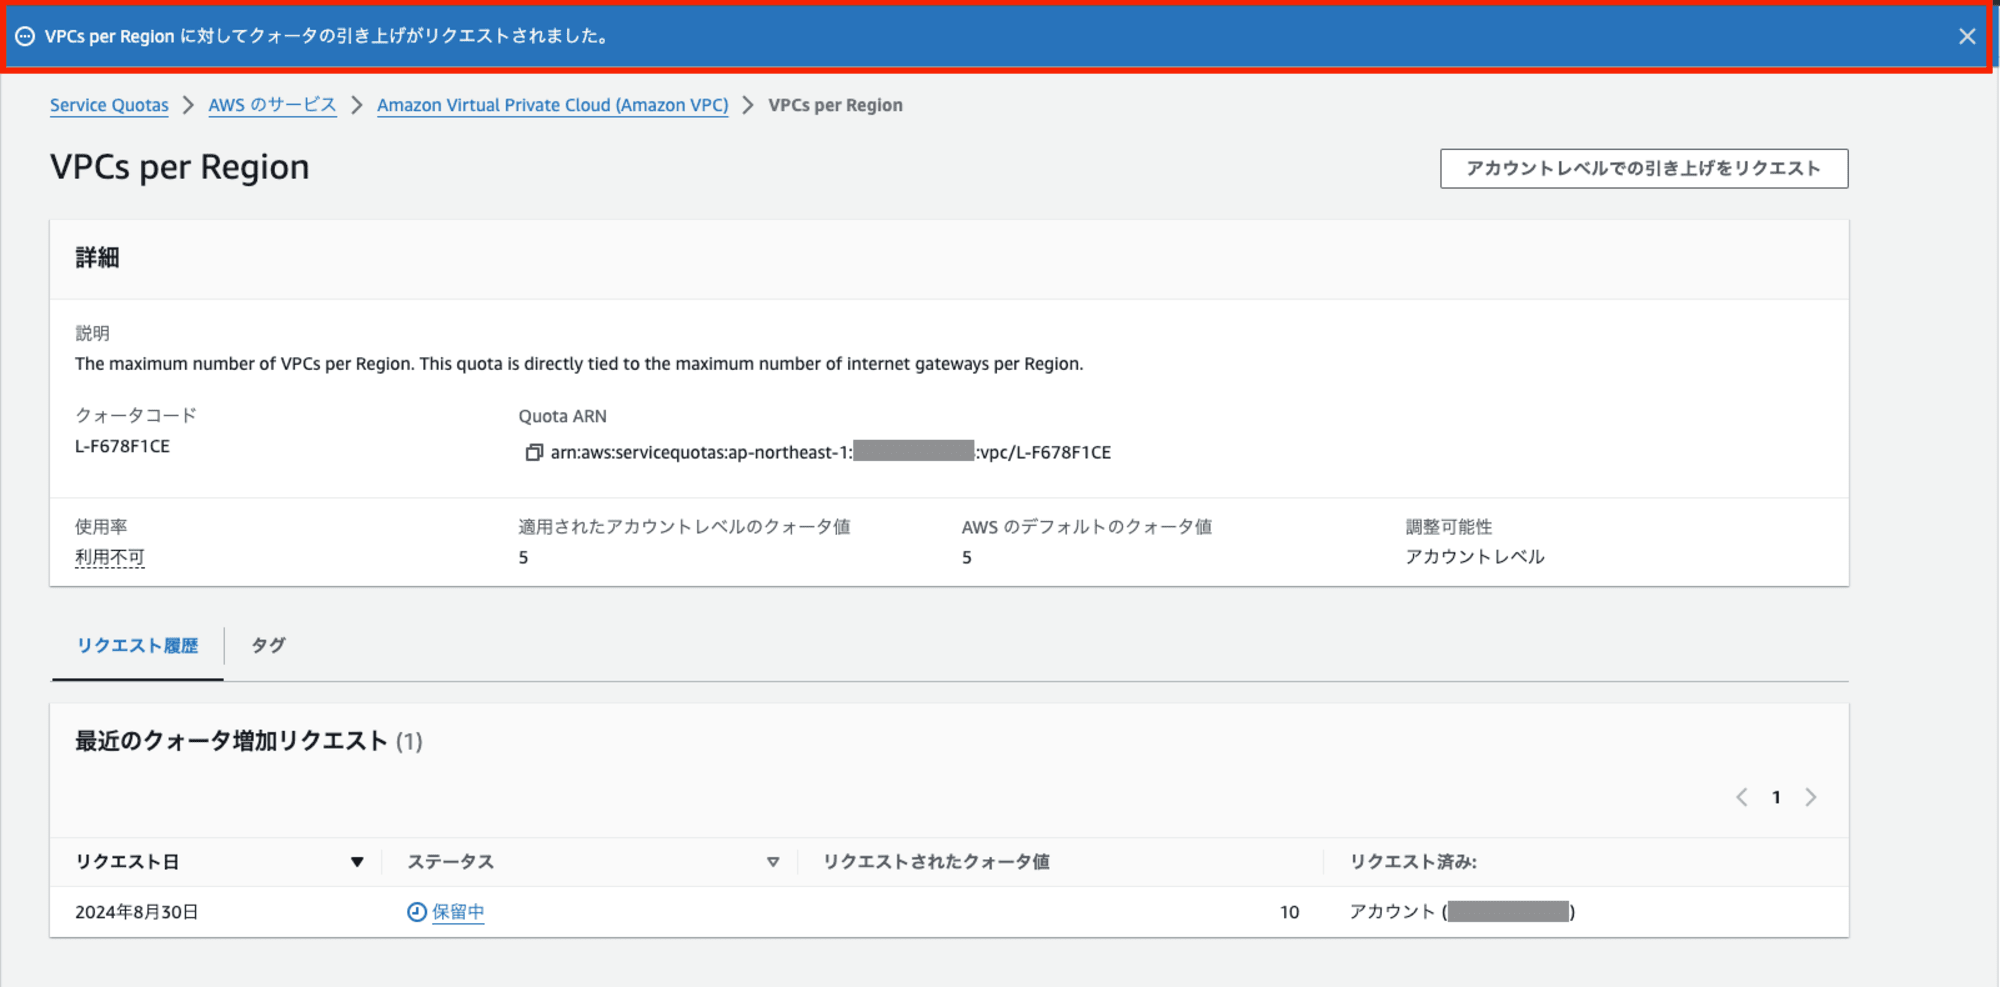Go to previous page of quota requests
This screenshot has width=2000, height=987.
(x=1742, y=797)
